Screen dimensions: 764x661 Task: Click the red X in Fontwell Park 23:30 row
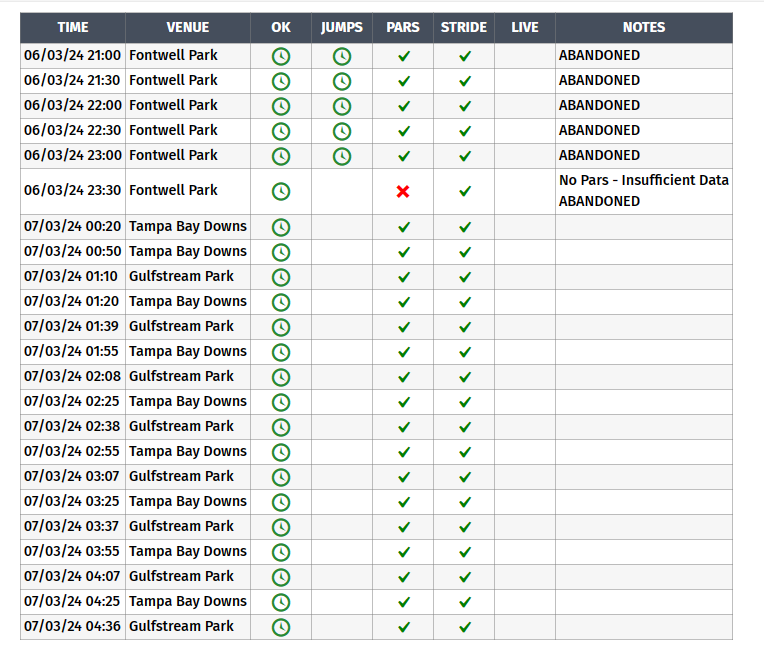(x=403, y=191)
